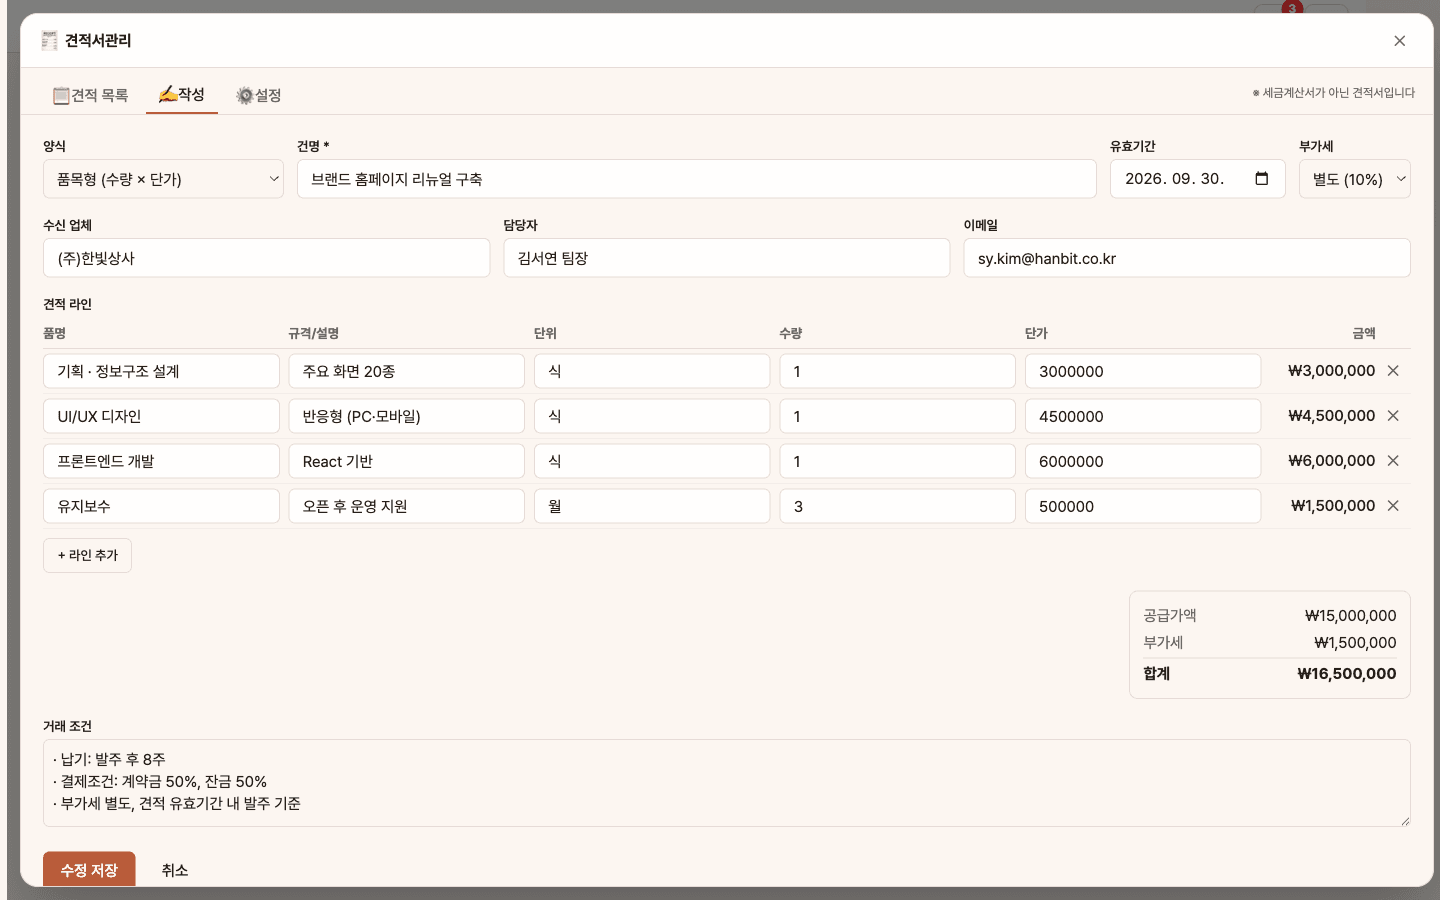Switch to the 견적 목록 tab
The width and height of the screenshot is (1440, 900).
click(x=90, y=95)
